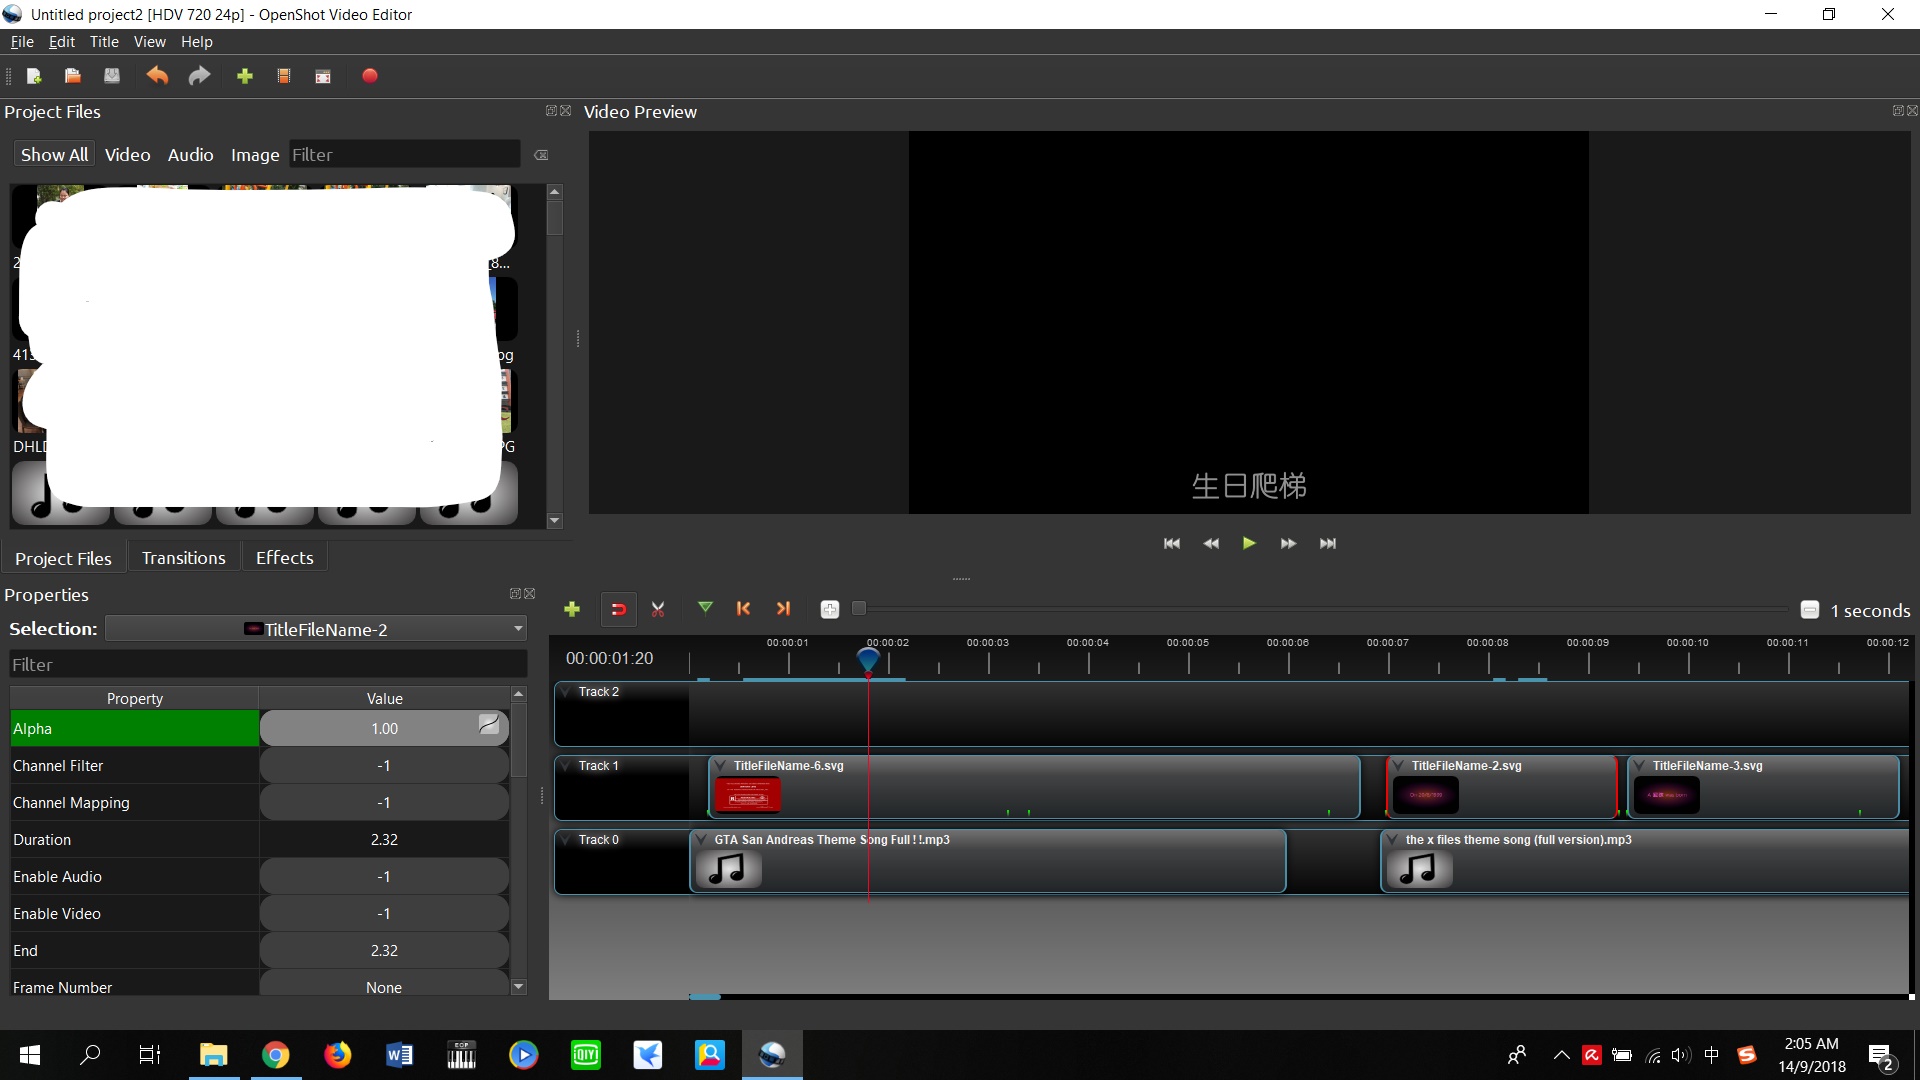Save the project using the disk icon
Viewport: 1920px width, 1080px height.
click(112, 76)
